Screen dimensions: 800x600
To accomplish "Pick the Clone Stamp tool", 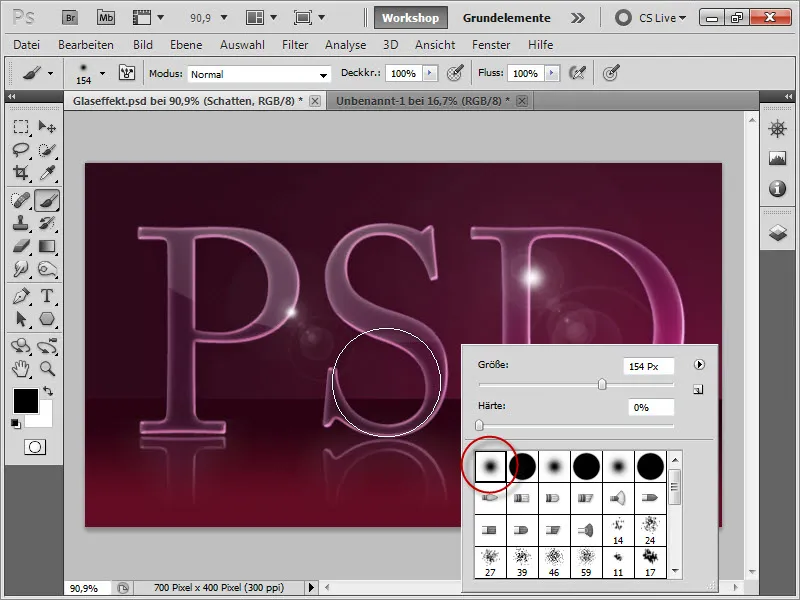I will click(21, 223).
